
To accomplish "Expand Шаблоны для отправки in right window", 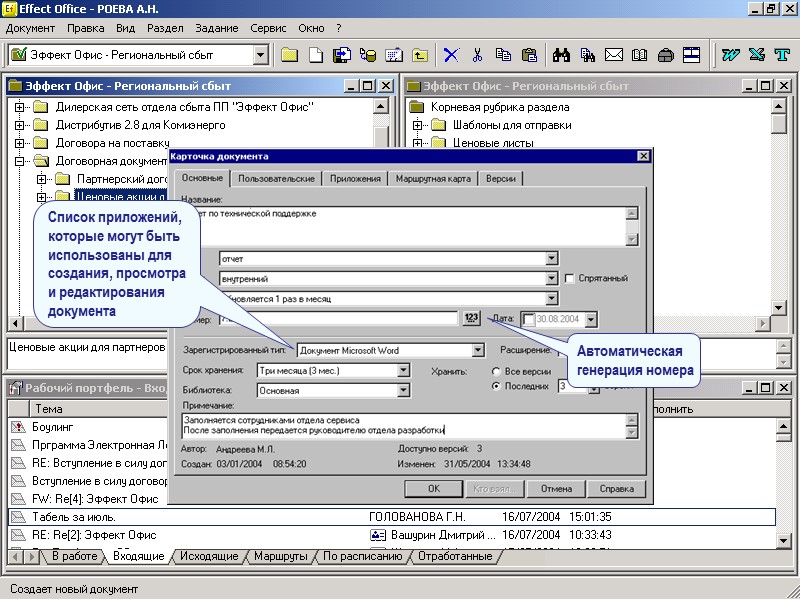I will pyautogui.click(x=417, y=125).
